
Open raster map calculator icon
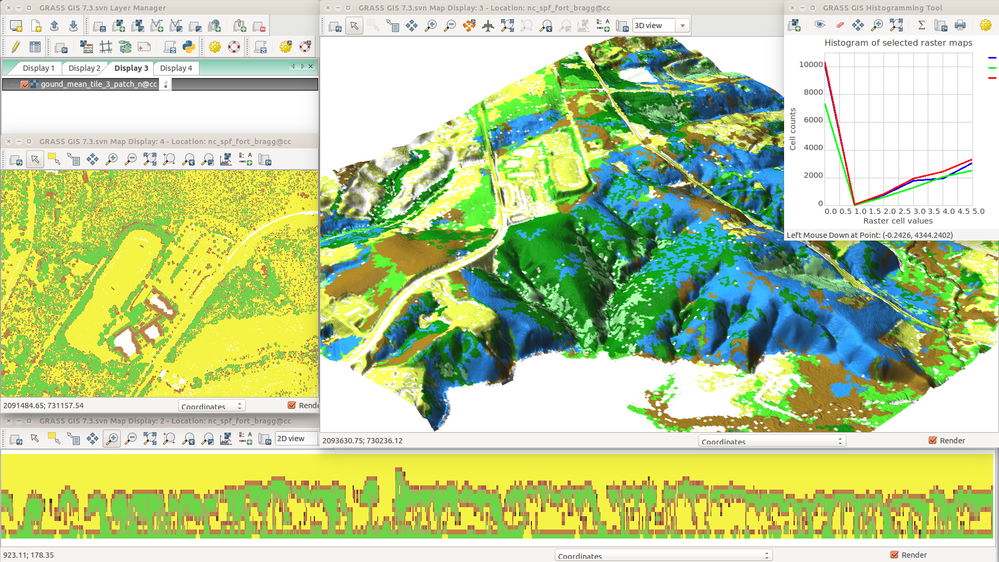(x=86, y=47)
